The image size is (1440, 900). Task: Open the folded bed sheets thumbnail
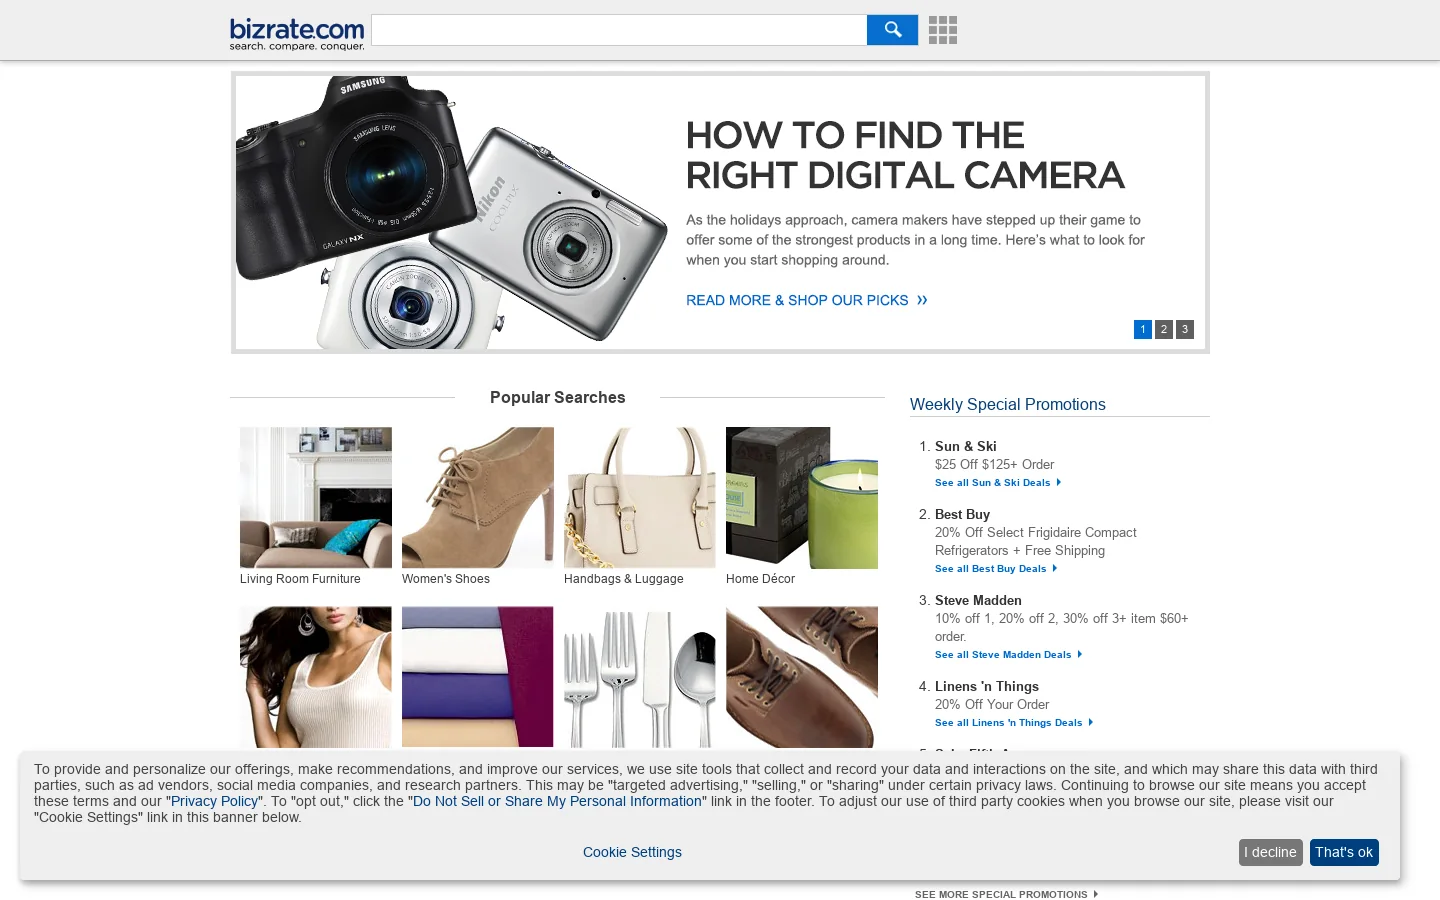478,677
